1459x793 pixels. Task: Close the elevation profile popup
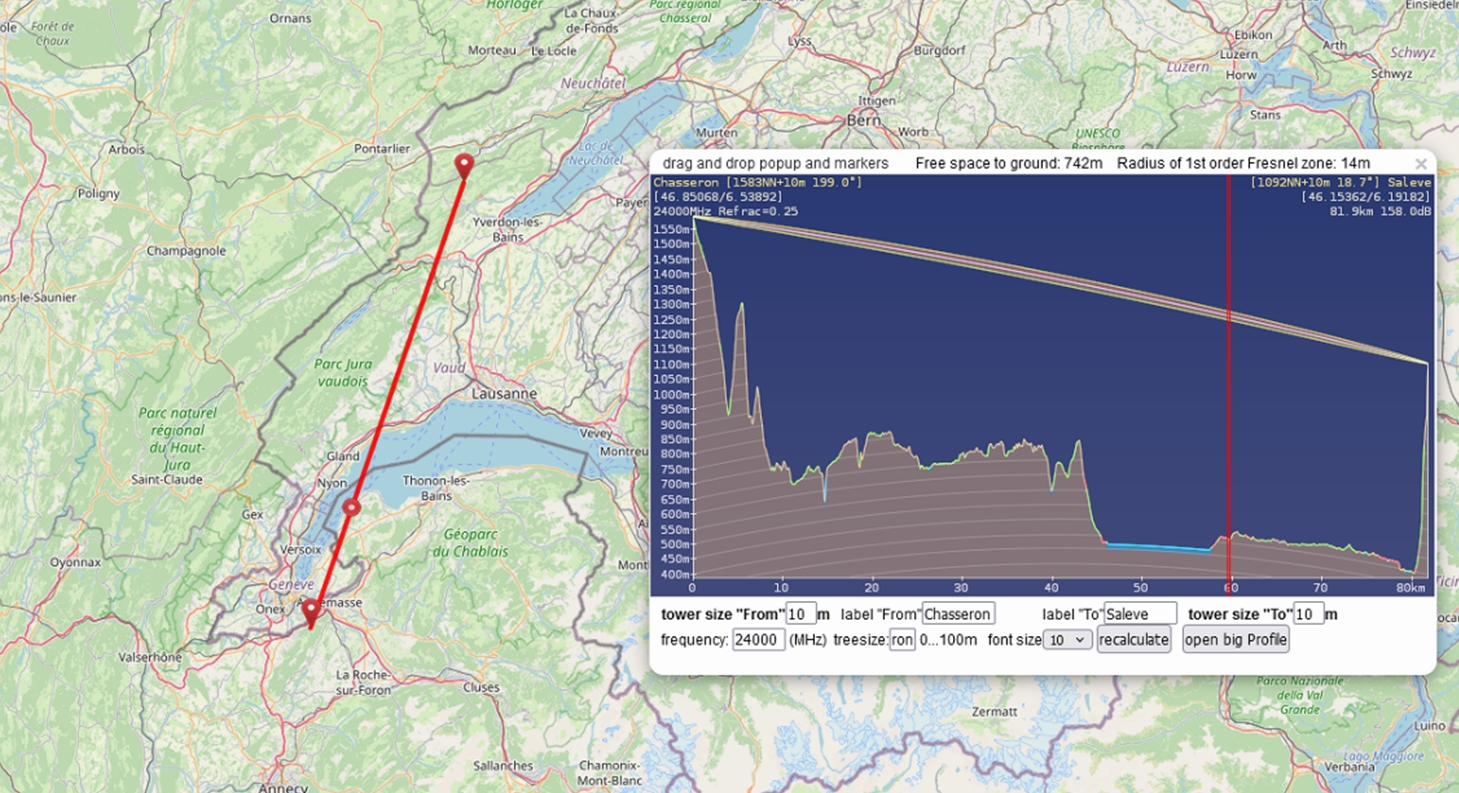click(x=1420, y=163)
